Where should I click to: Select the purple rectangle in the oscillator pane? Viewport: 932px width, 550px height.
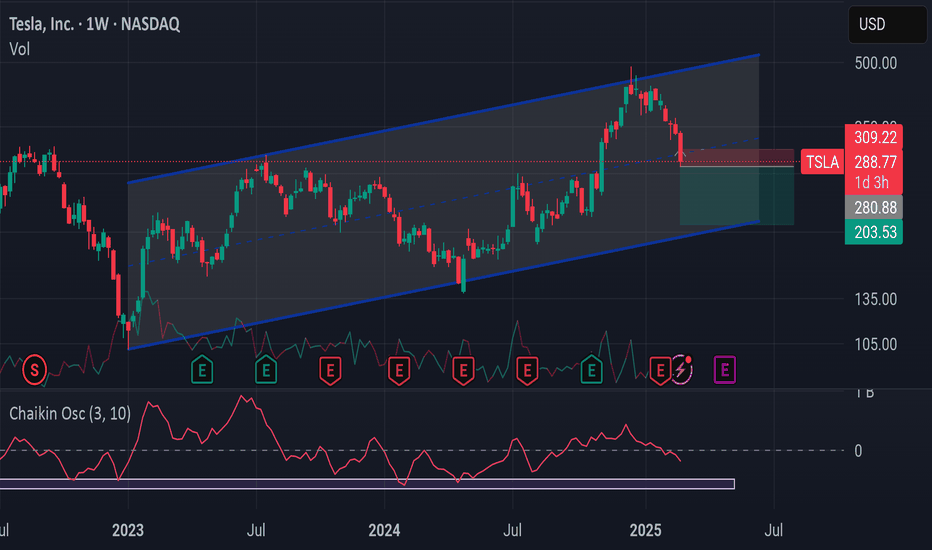tap(367, 484)
